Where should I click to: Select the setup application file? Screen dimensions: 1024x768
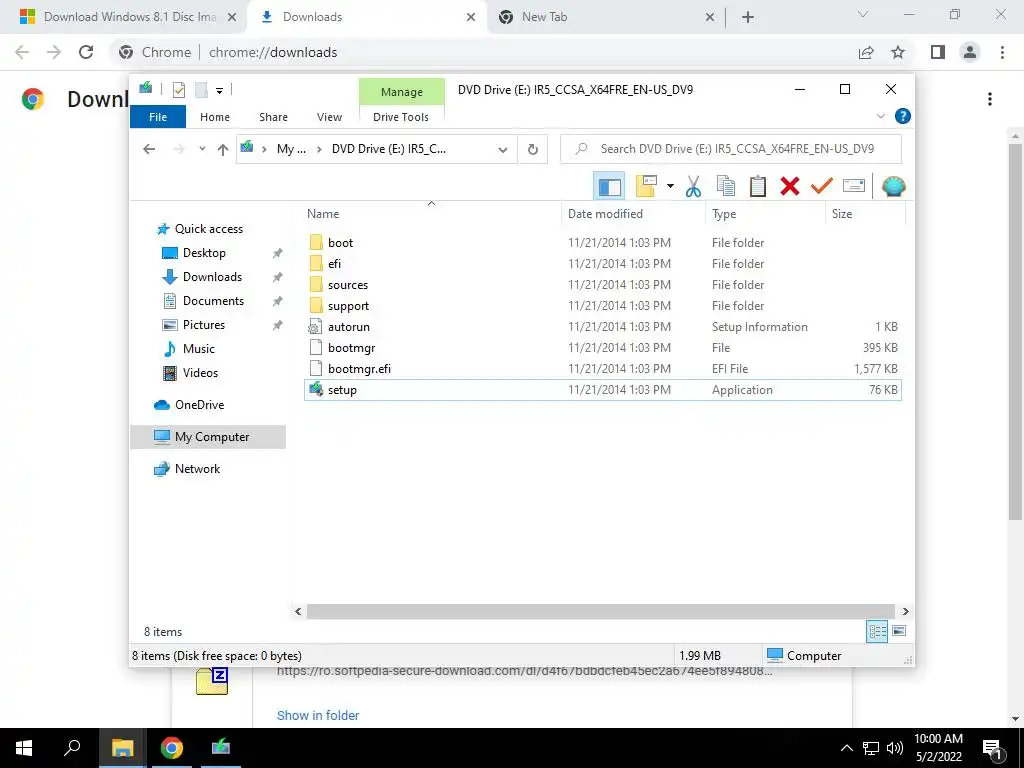pyautogui.click(x=342, y=390)
